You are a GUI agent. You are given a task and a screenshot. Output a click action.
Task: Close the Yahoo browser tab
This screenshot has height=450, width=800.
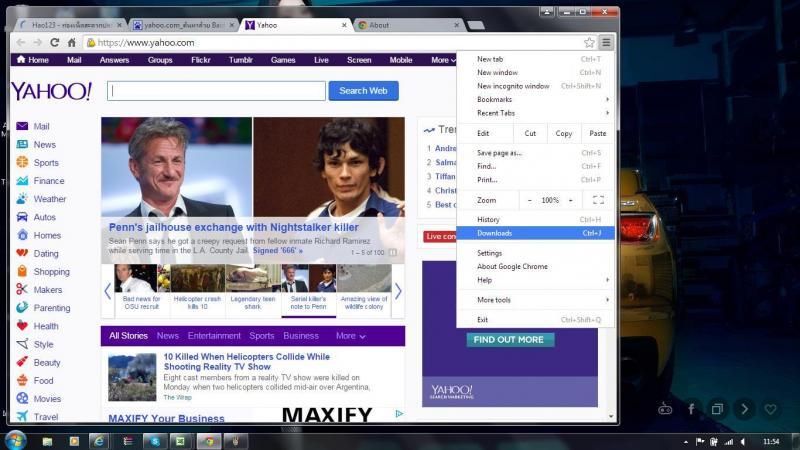tap(344, 25)
